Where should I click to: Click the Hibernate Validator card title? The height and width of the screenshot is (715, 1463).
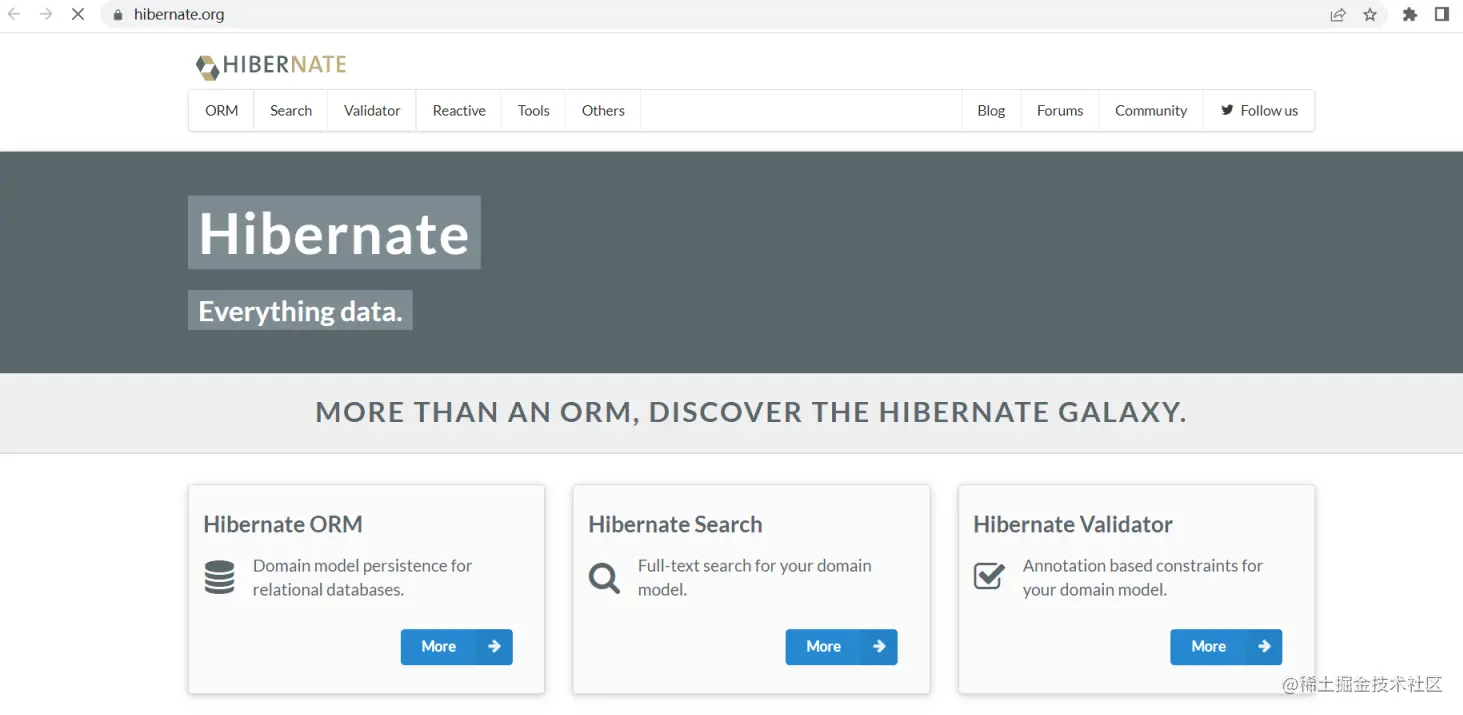coord(1073,524)
